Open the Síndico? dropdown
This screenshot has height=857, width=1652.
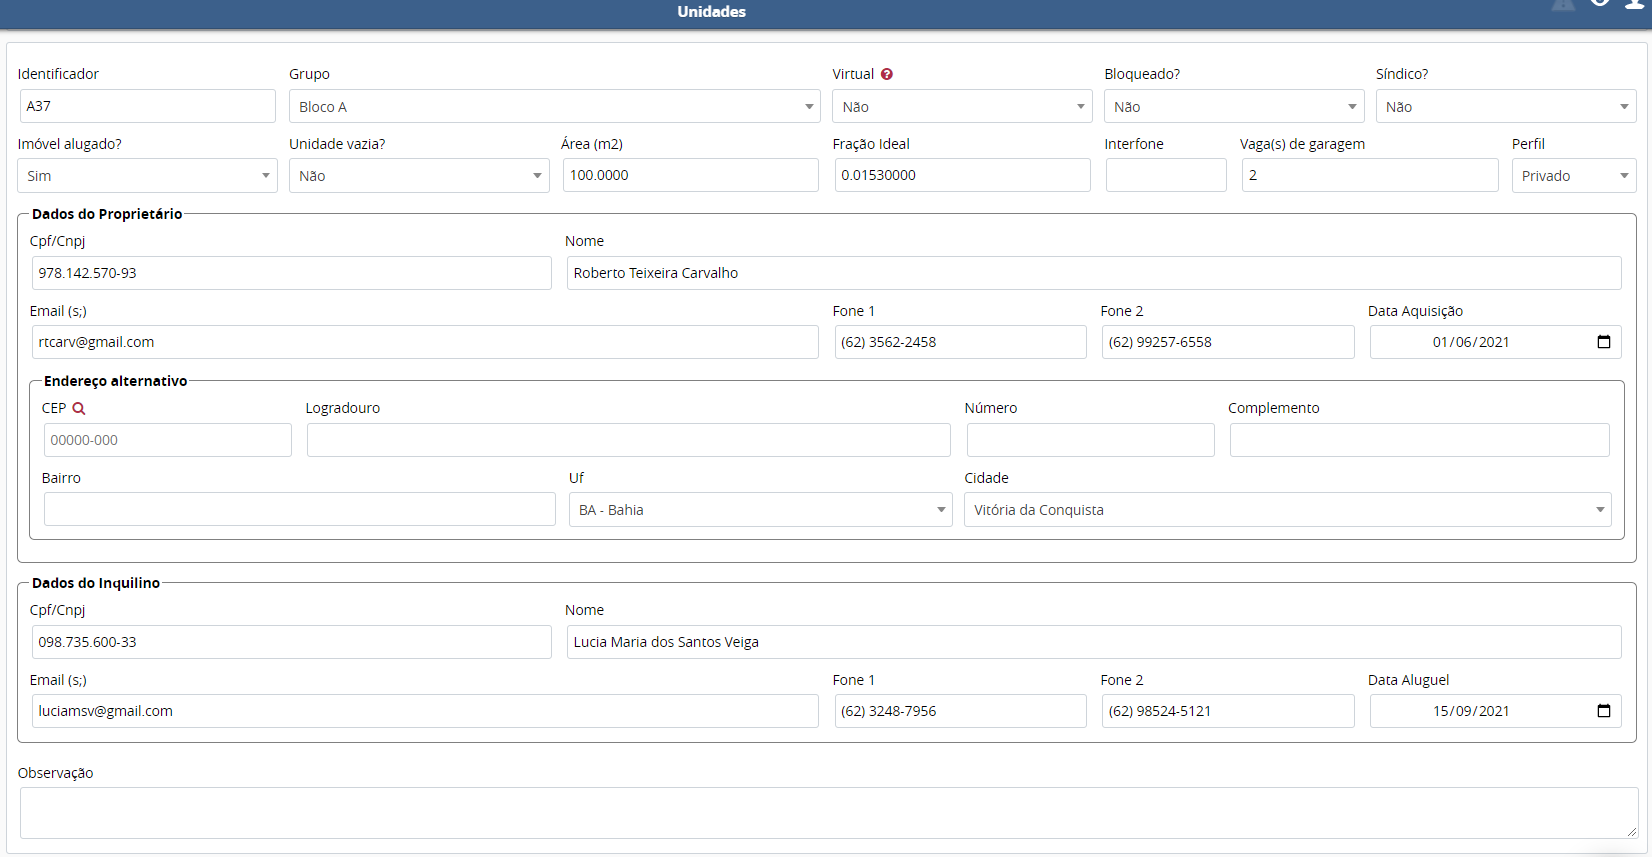(x=1505, y=107)
